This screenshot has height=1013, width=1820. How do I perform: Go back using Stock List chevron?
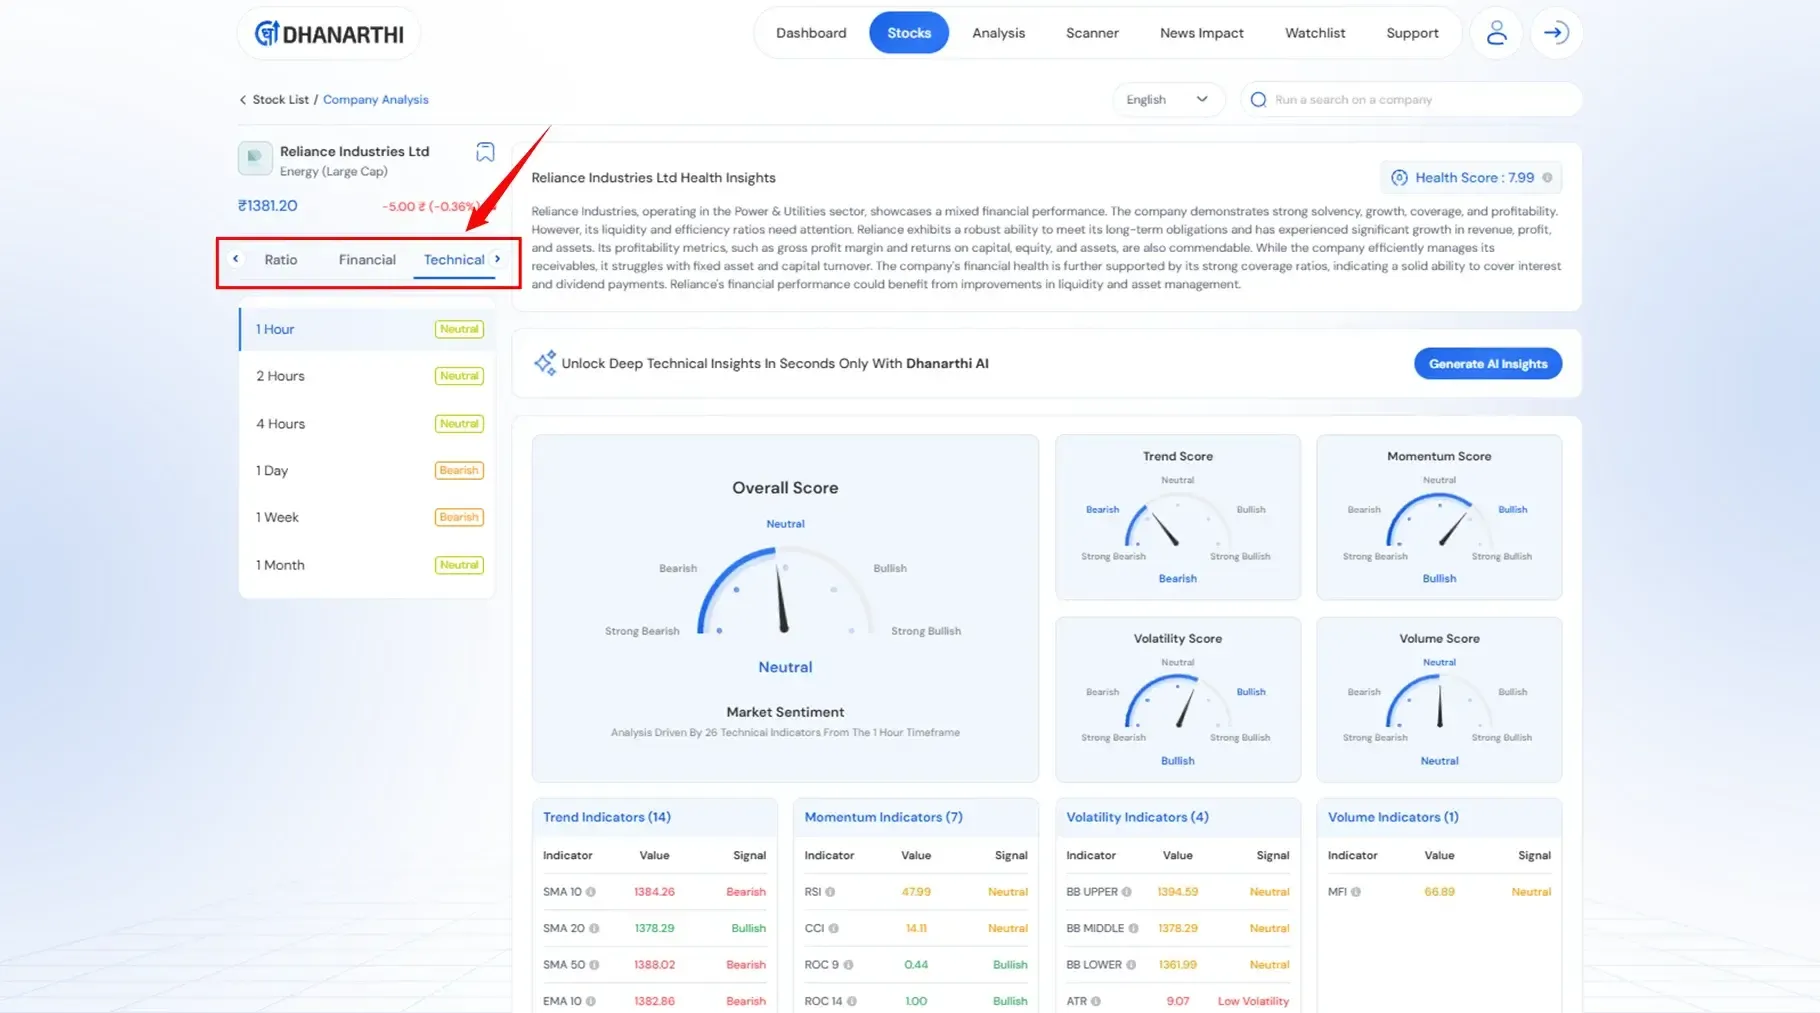pyautogui.click(x=242, y=100)
